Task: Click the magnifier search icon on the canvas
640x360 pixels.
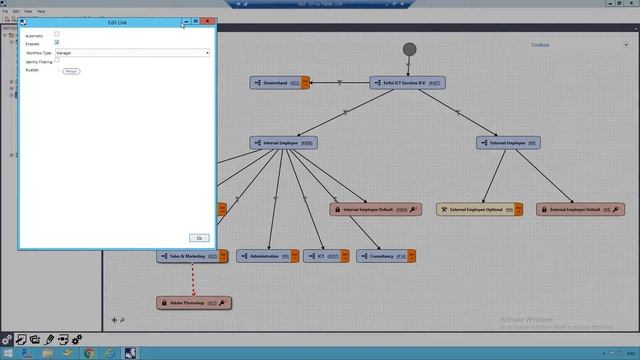Action: [x=122, y=320]
